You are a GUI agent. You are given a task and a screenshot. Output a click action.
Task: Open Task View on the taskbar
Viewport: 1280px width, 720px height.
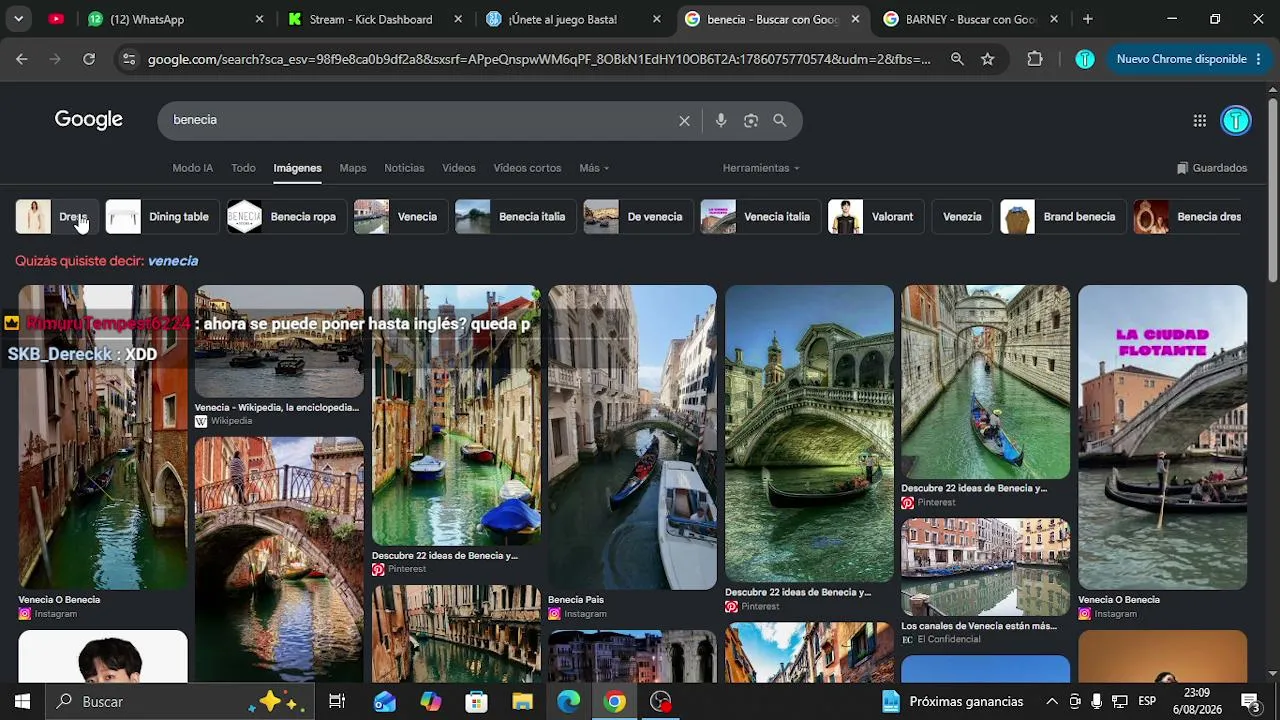[x=337, y=701]
